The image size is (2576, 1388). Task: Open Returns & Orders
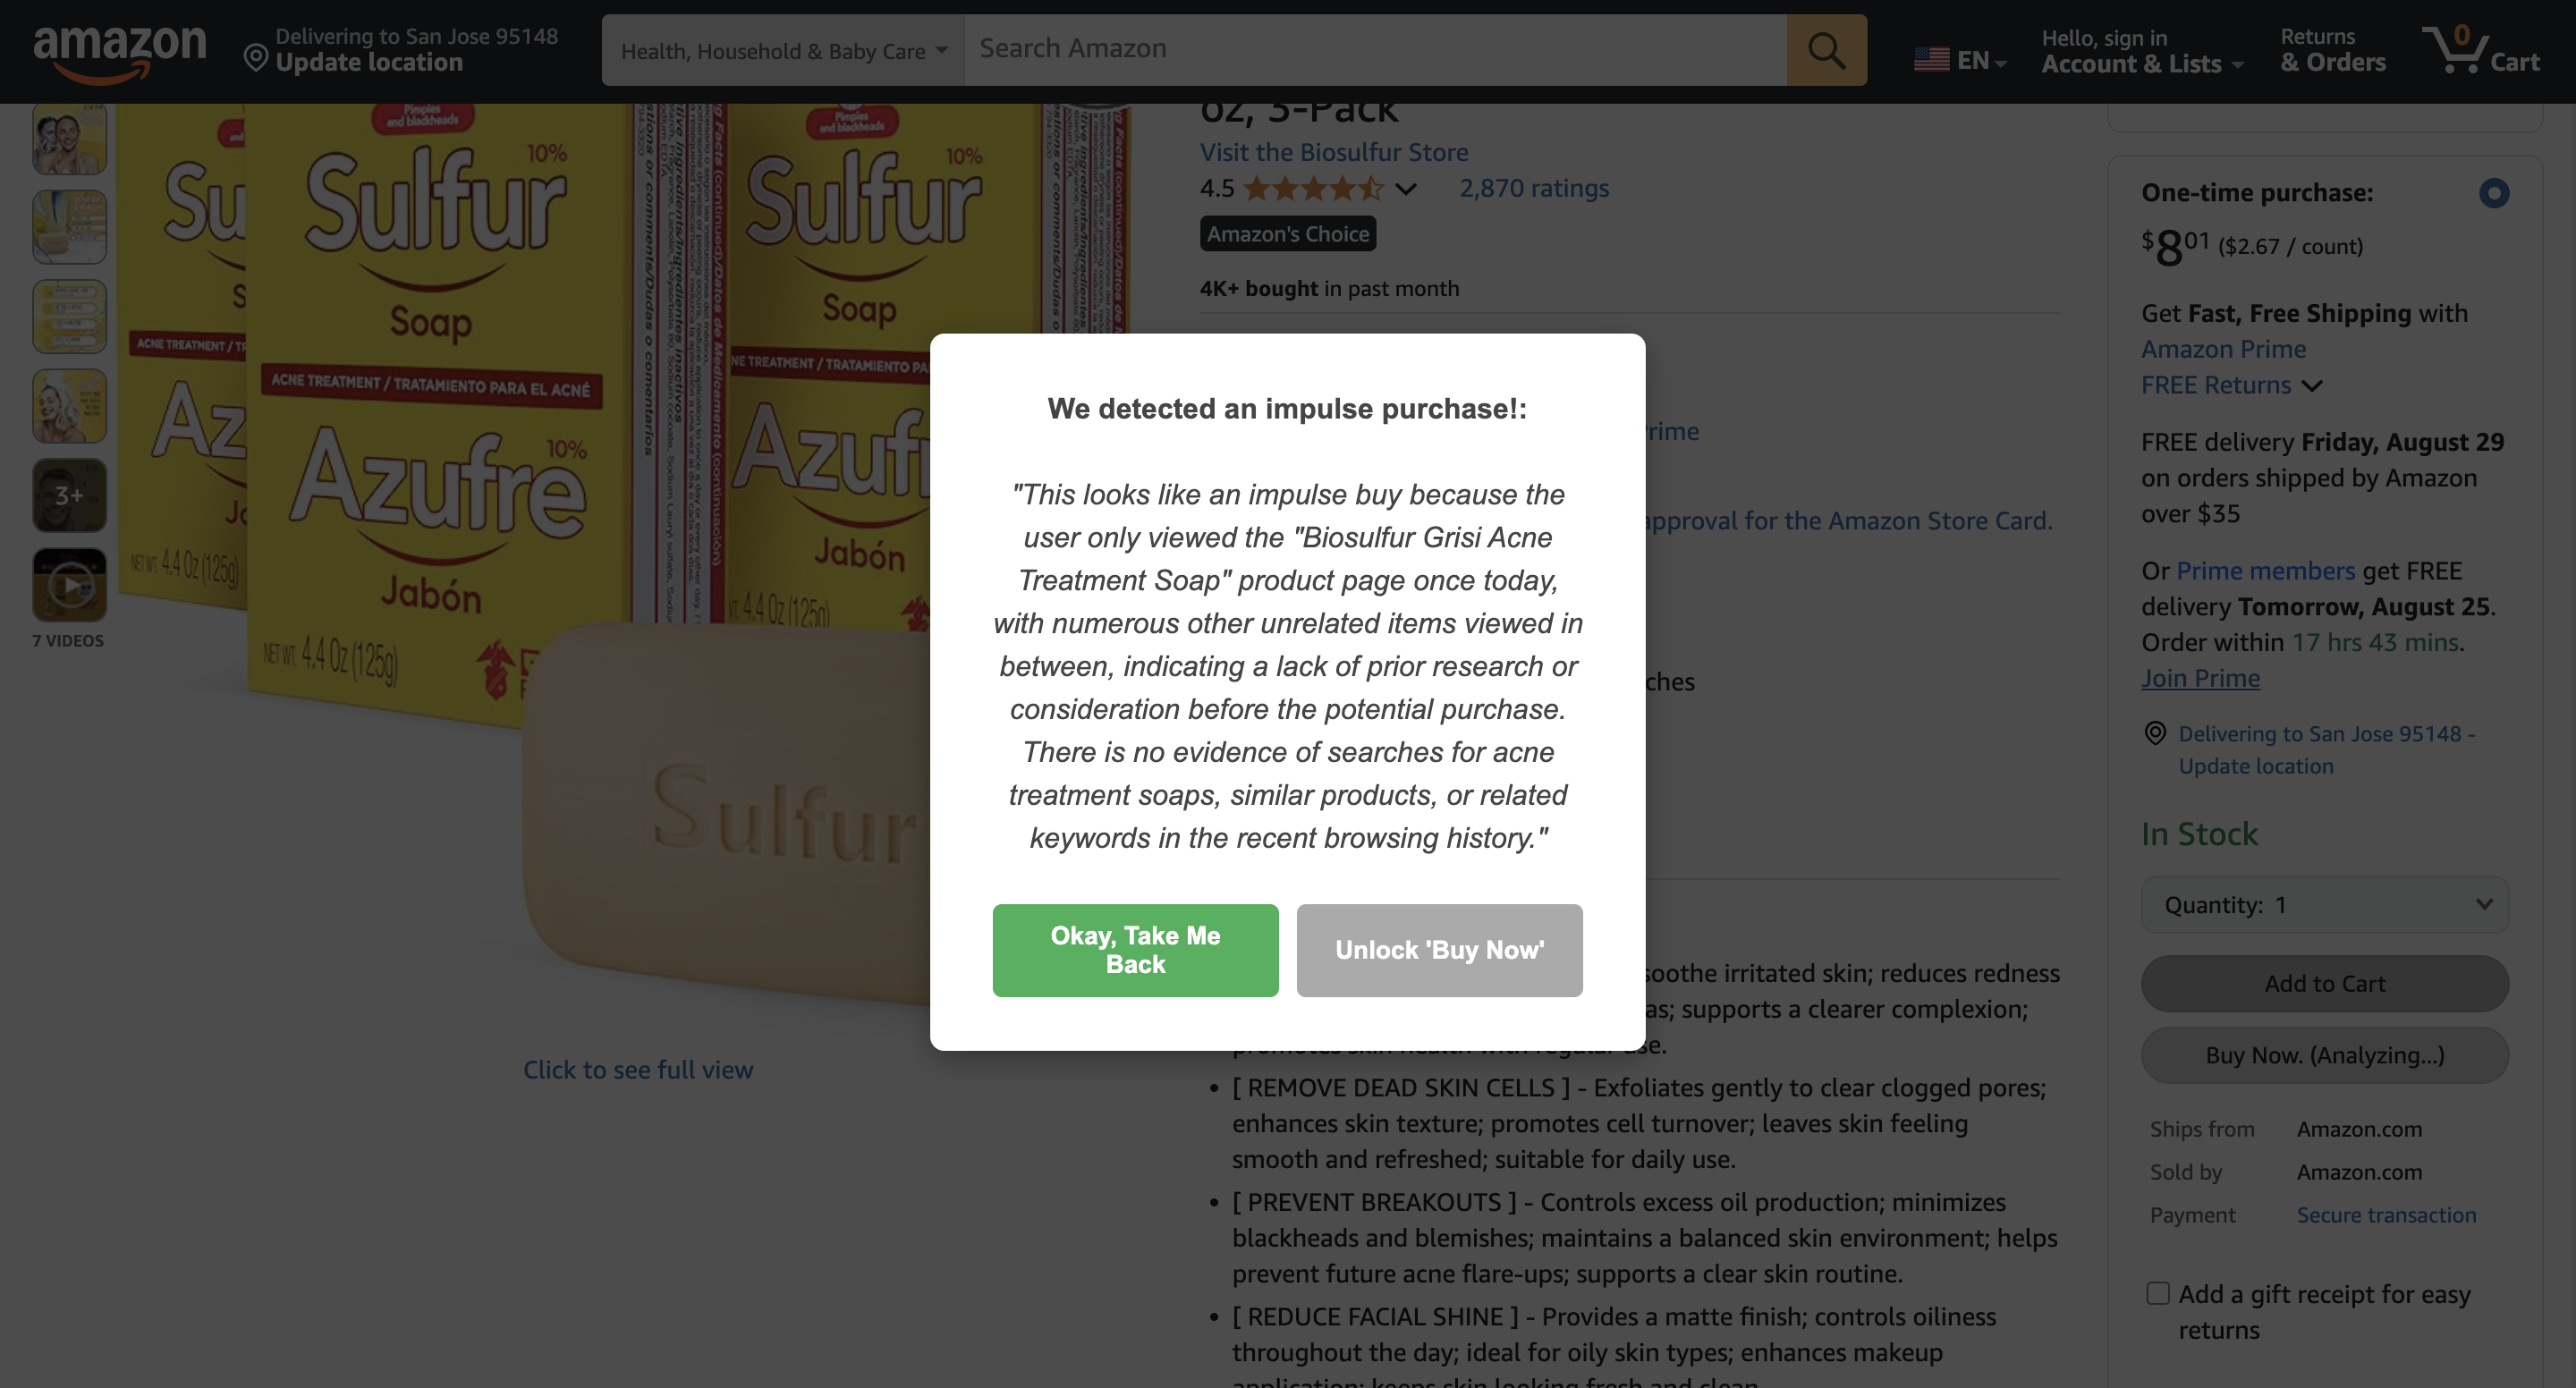click(x=2332, y=51)
